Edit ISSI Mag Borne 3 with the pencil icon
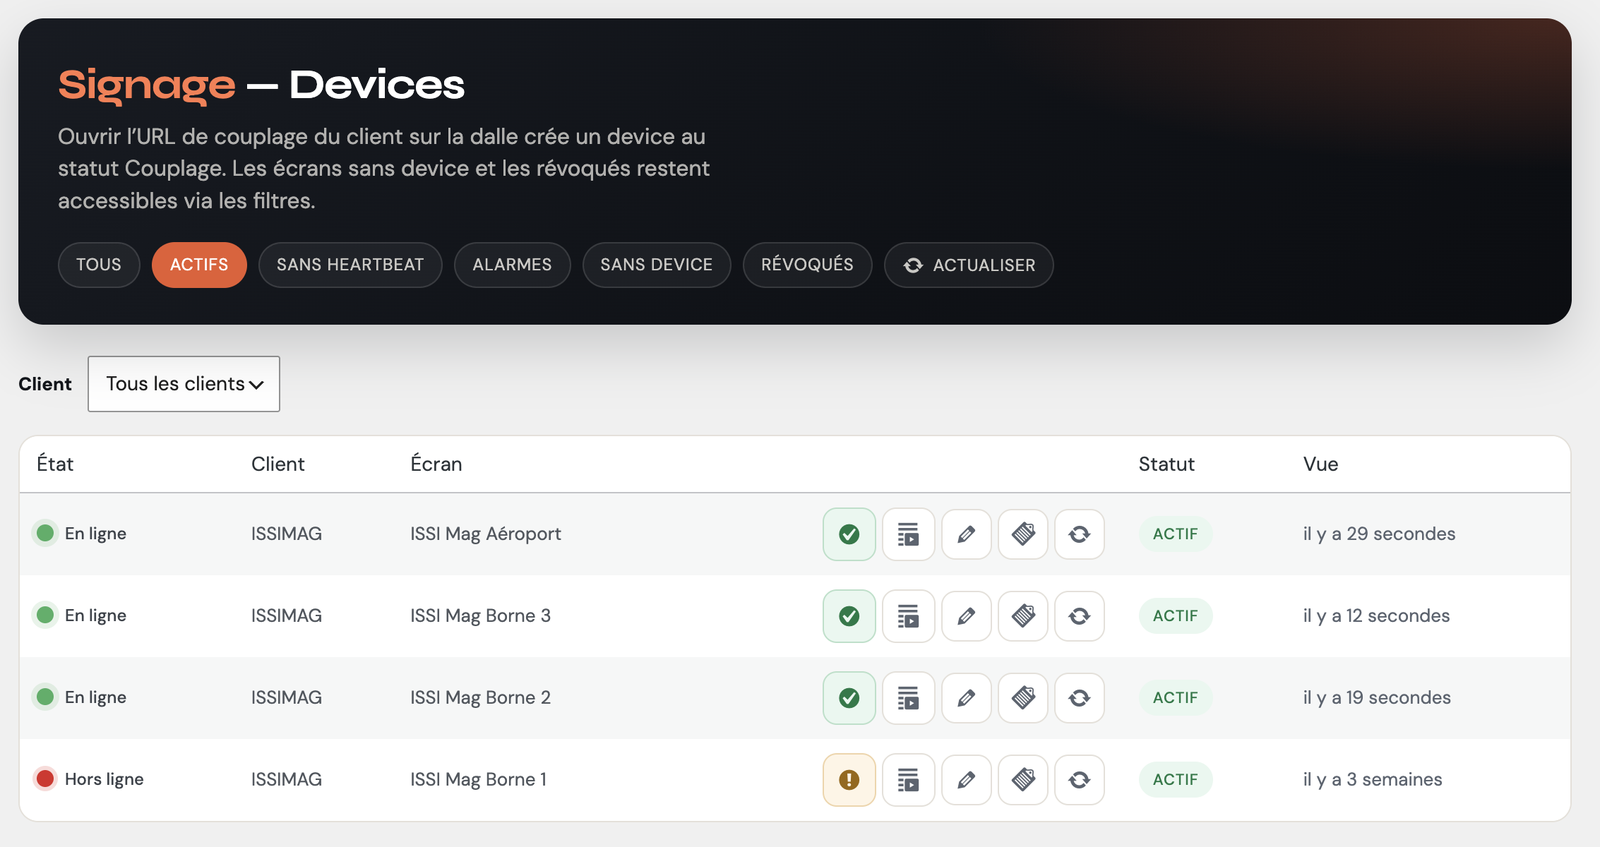This screenshot has width=1600, height=847. 966,616
